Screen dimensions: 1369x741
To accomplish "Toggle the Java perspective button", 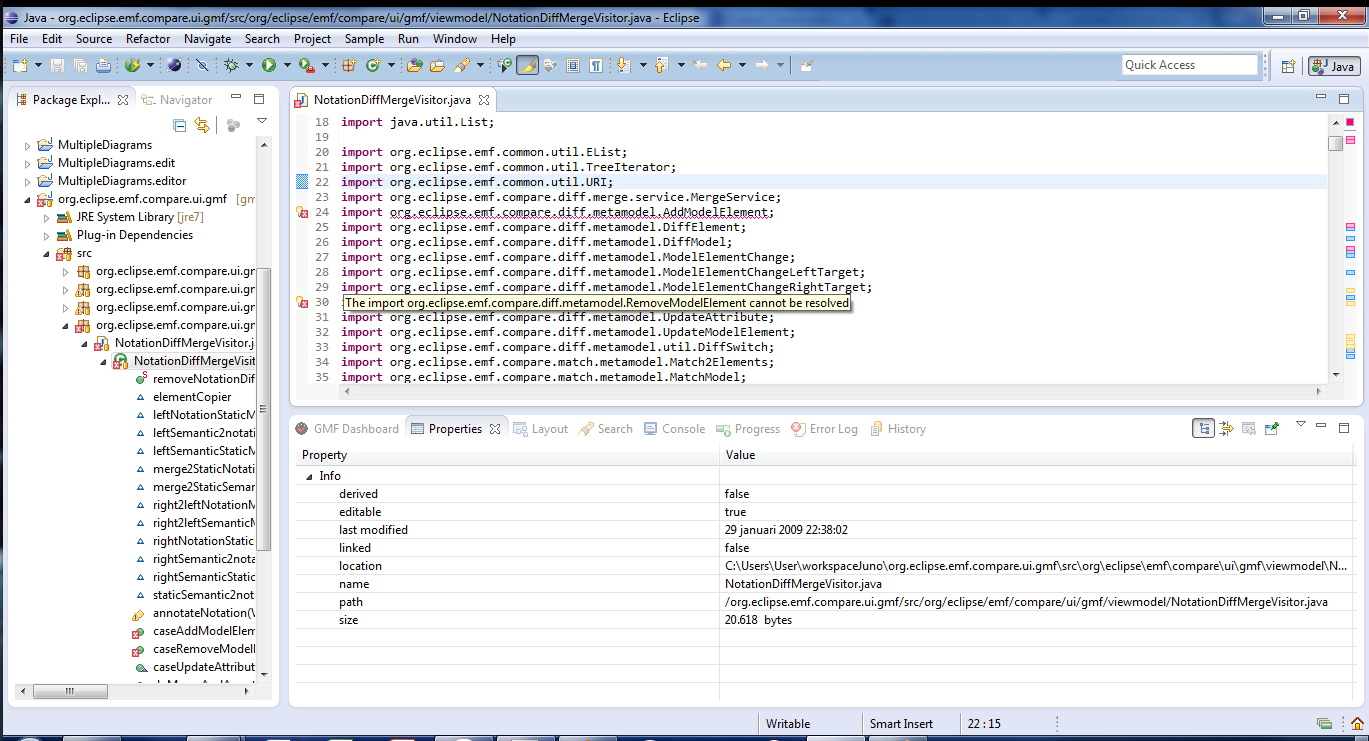I will (1335, 66).
